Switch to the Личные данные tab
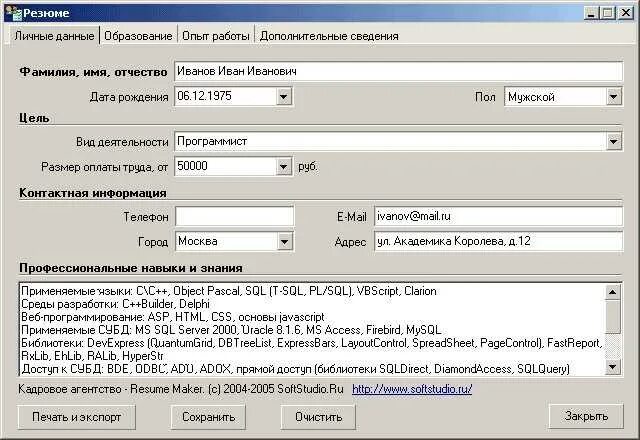This screenshot has height=440, width=640. pos(54,36)
